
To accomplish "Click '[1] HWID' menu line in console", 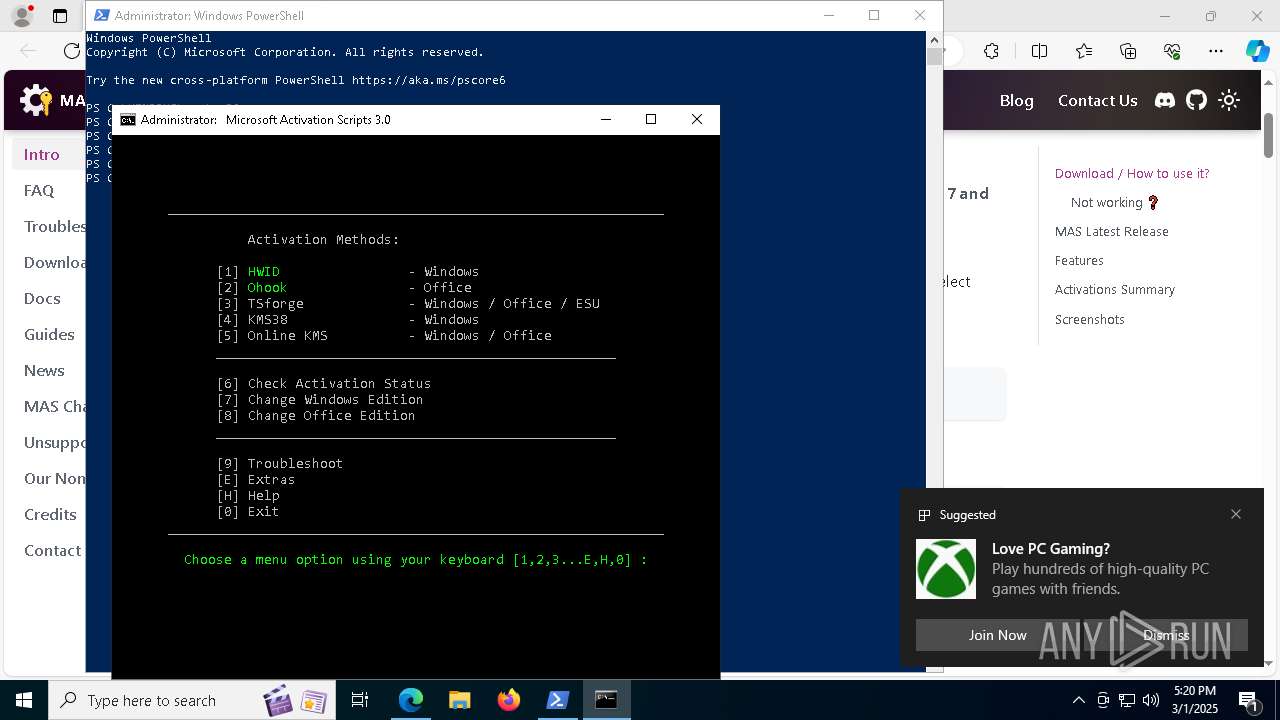I will pos(347,271).
